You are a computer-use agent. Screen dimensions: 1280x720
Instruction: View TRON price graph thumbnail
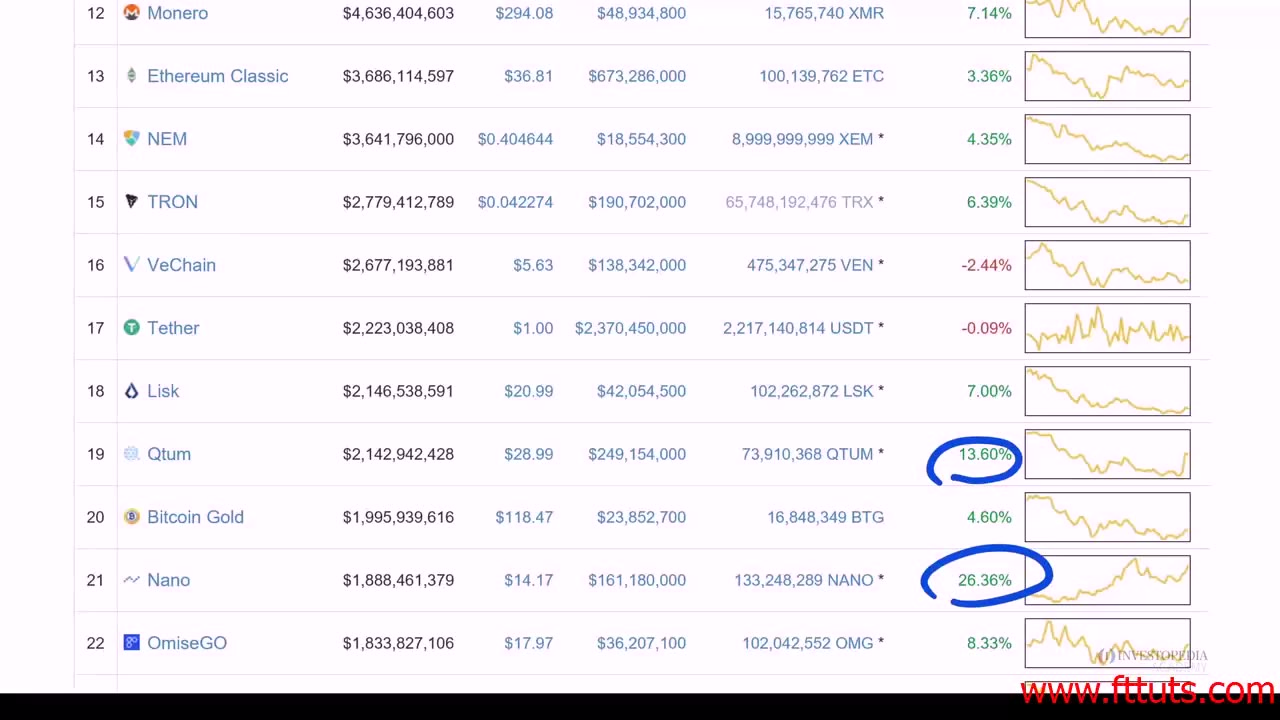(x=1107, y=202)
